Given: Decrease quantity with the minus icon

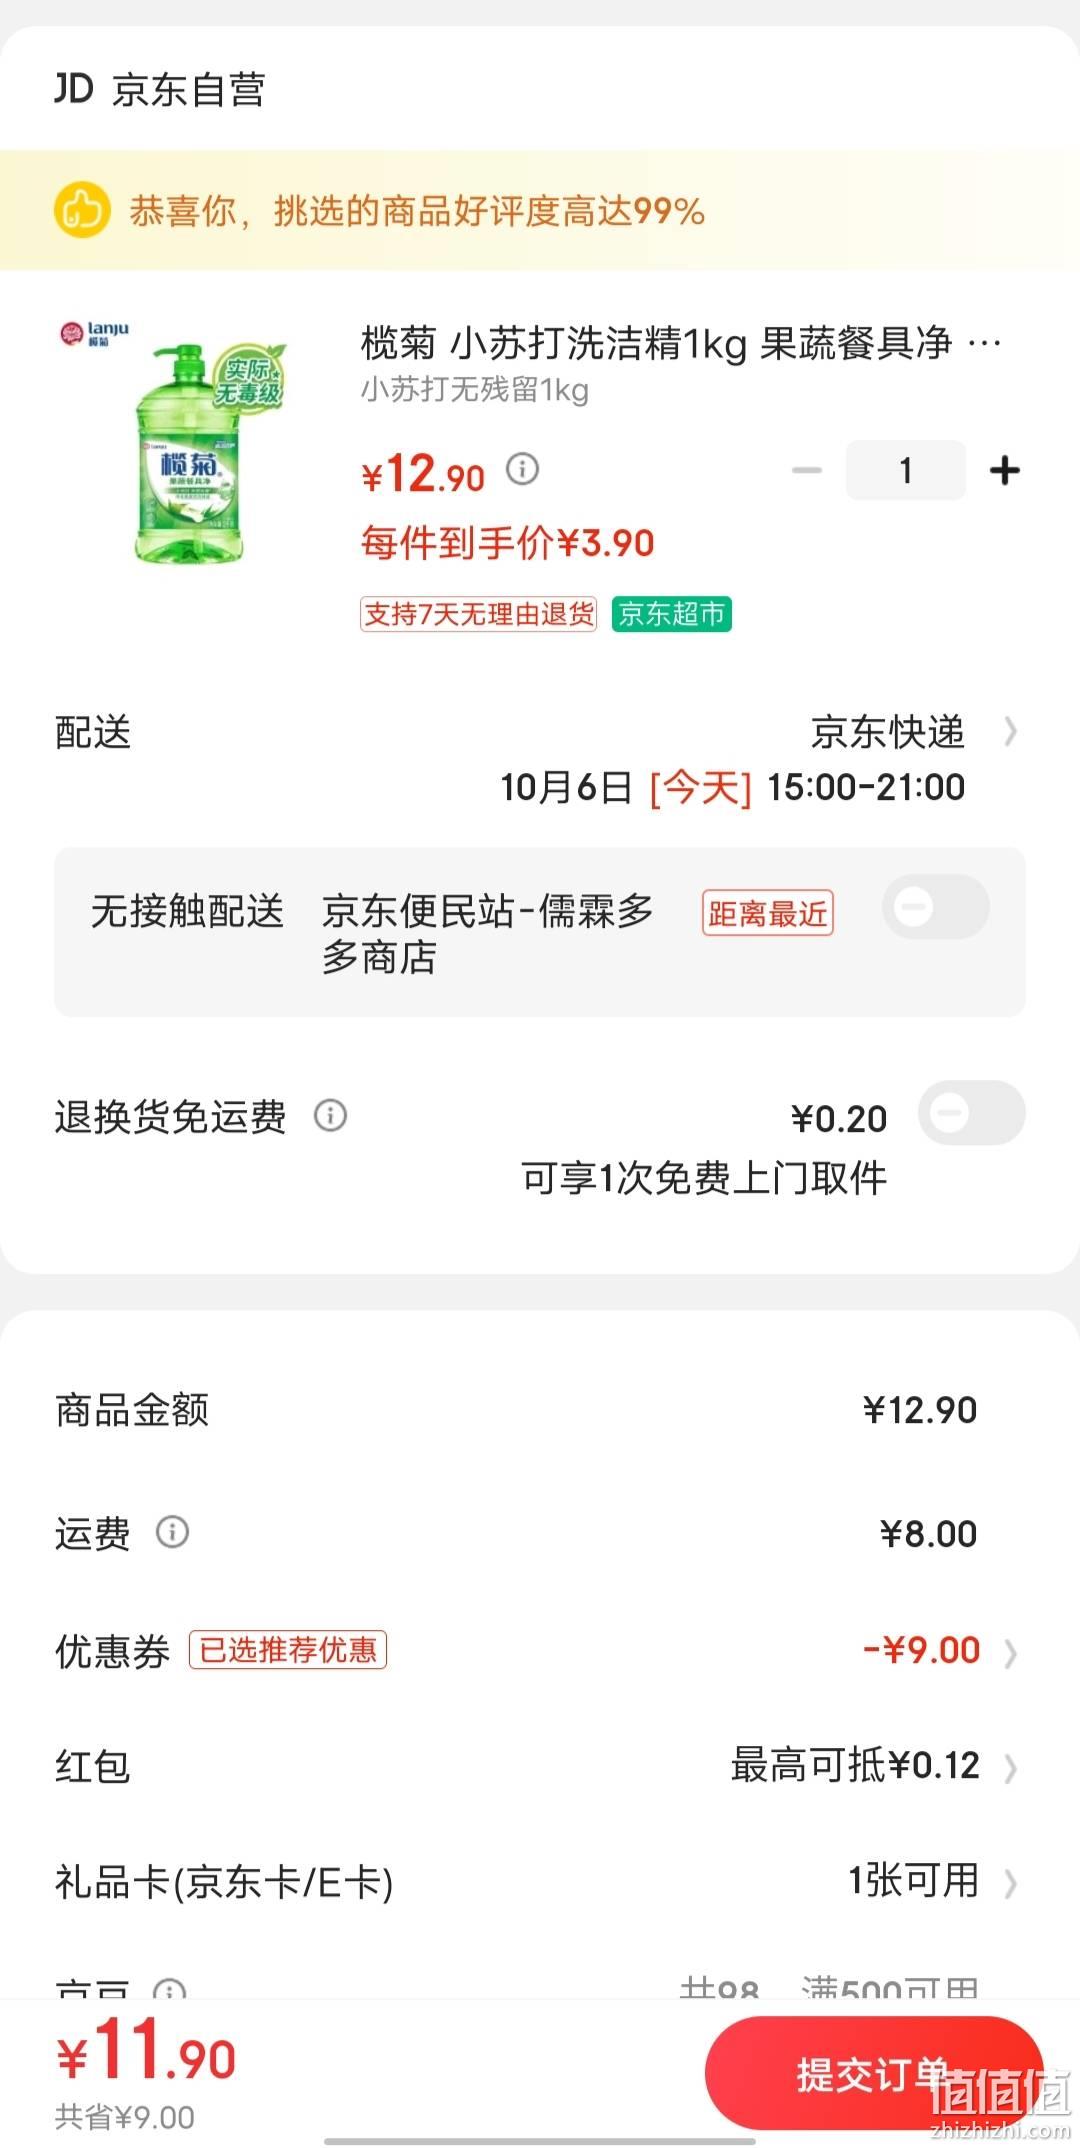Looking at the screenshot, I should 806,470.
